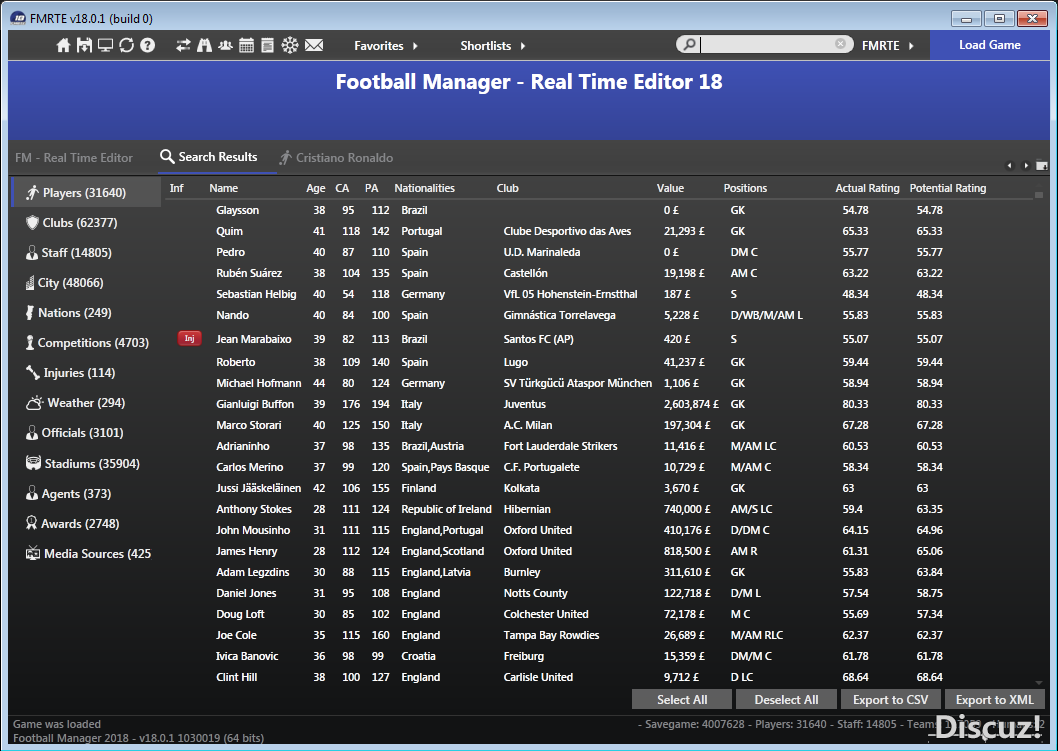
Task: Select the Joe Cole player row
Action: click(601, 635)
